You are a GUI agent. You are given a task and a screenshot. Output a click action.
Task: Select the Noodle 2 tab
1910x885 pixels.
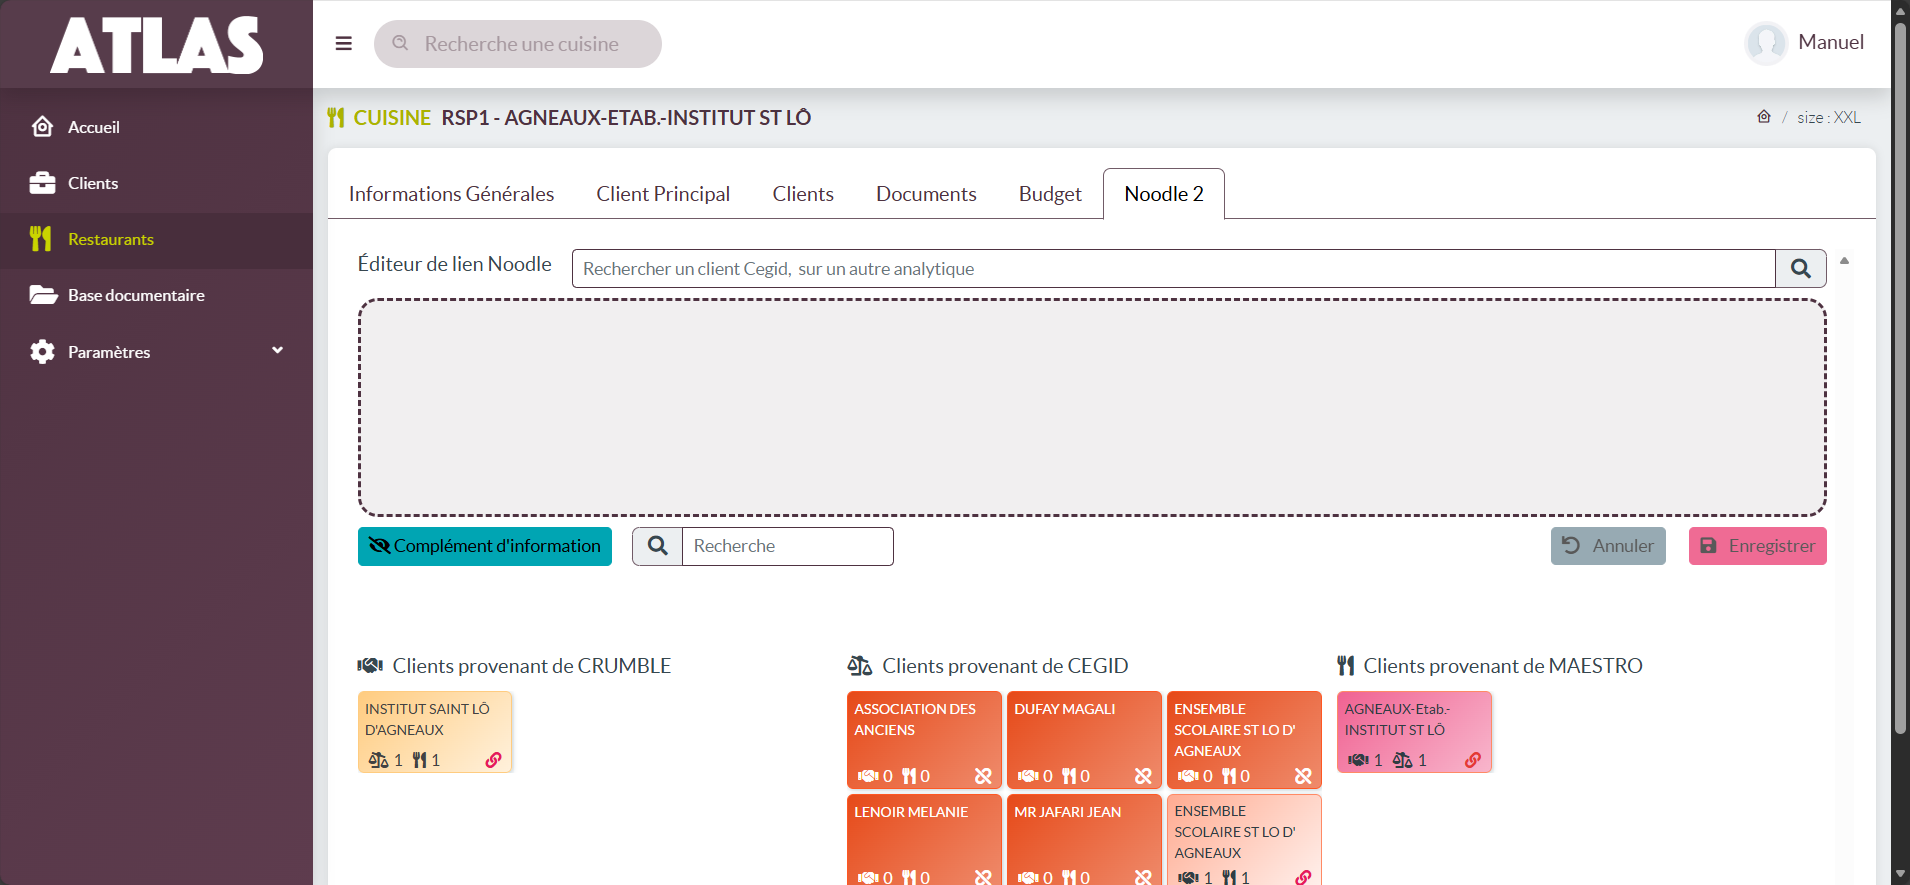point(1164,194)
